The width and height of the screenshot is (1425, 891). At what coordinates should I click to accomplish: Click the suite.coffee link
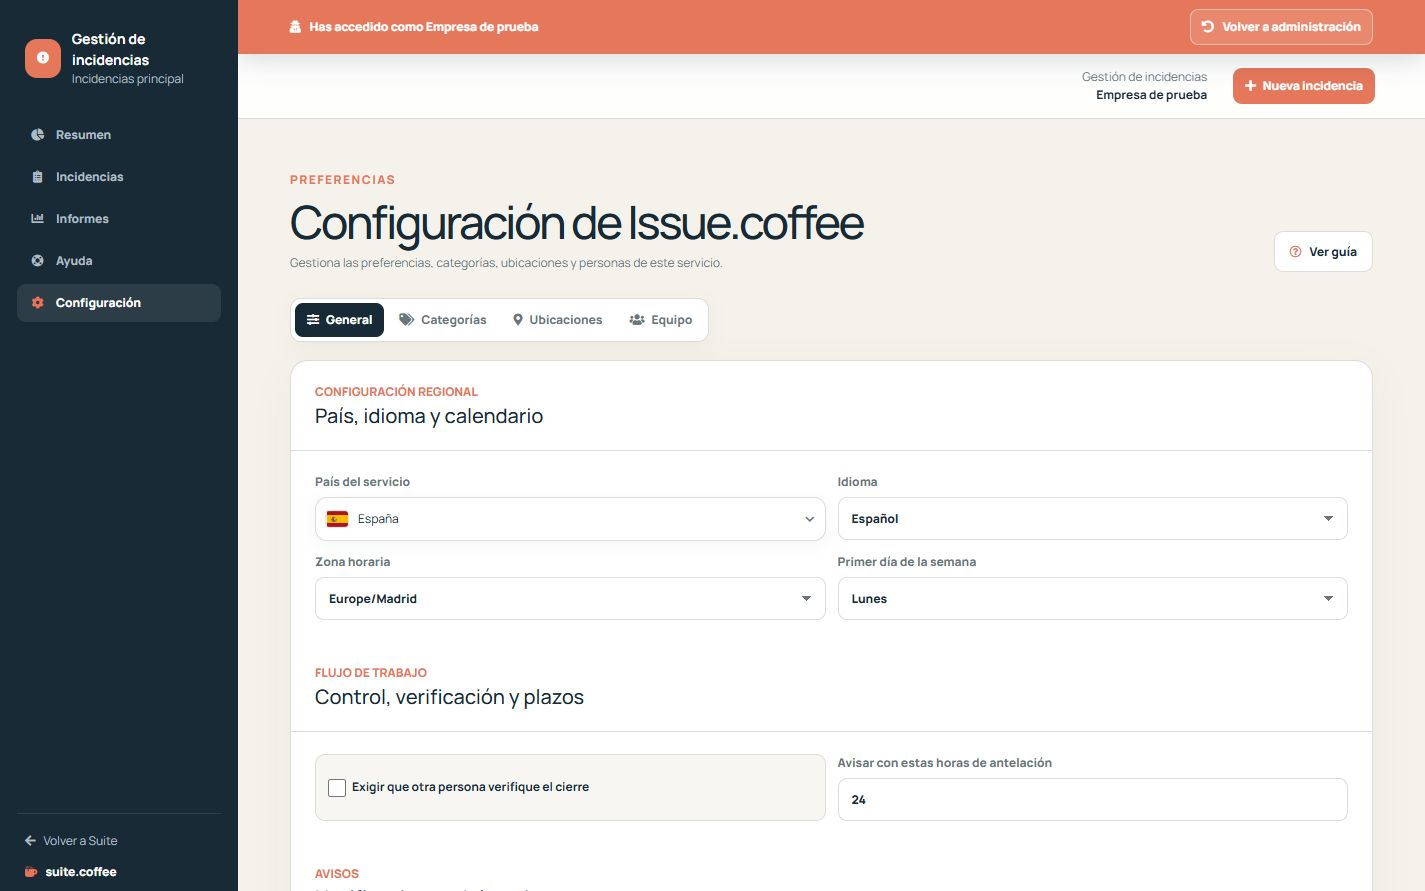(x=71, y=872)
